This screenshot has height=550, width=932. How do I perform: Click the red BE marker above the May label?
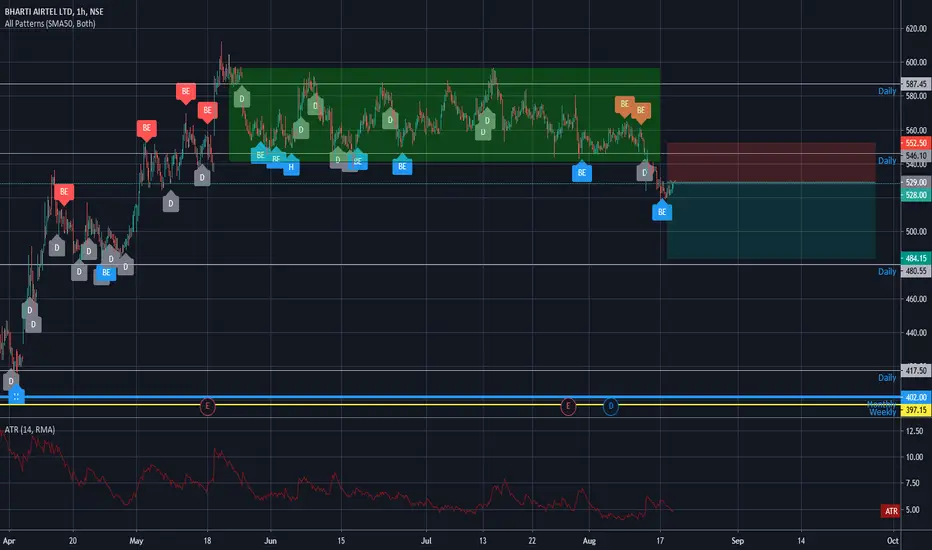point(147,128)
